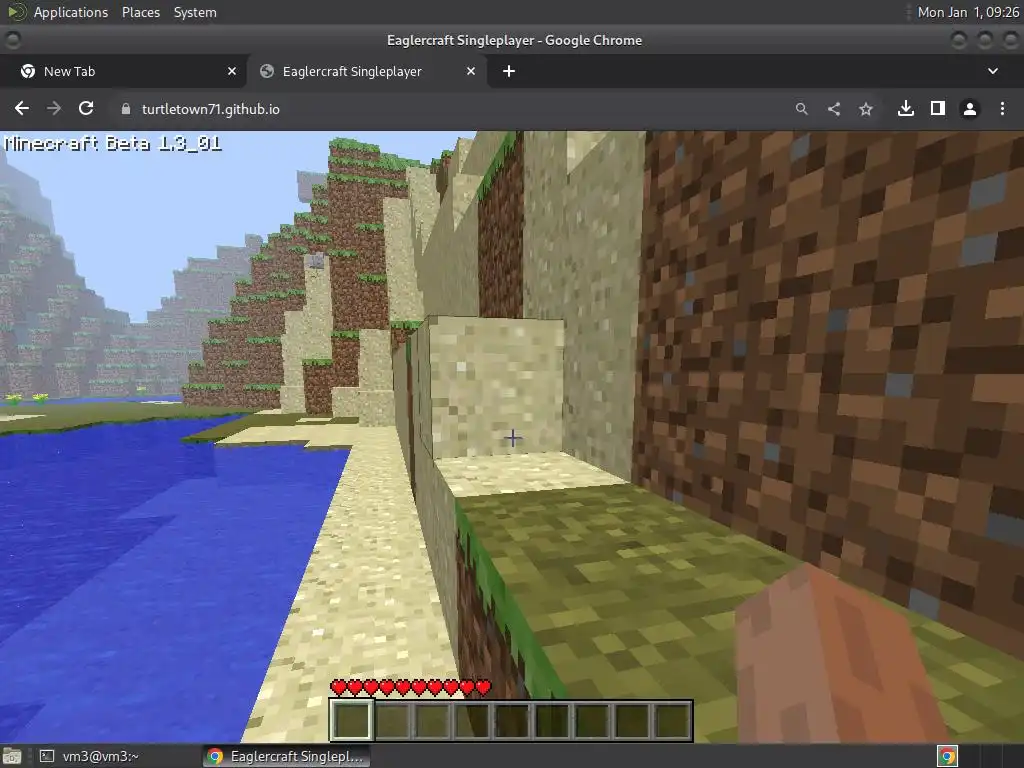This screenshot has width=1024, height=768.
Task: Switch to the New Tab tab
Action: pyautogui.click(x=123, y=71)
